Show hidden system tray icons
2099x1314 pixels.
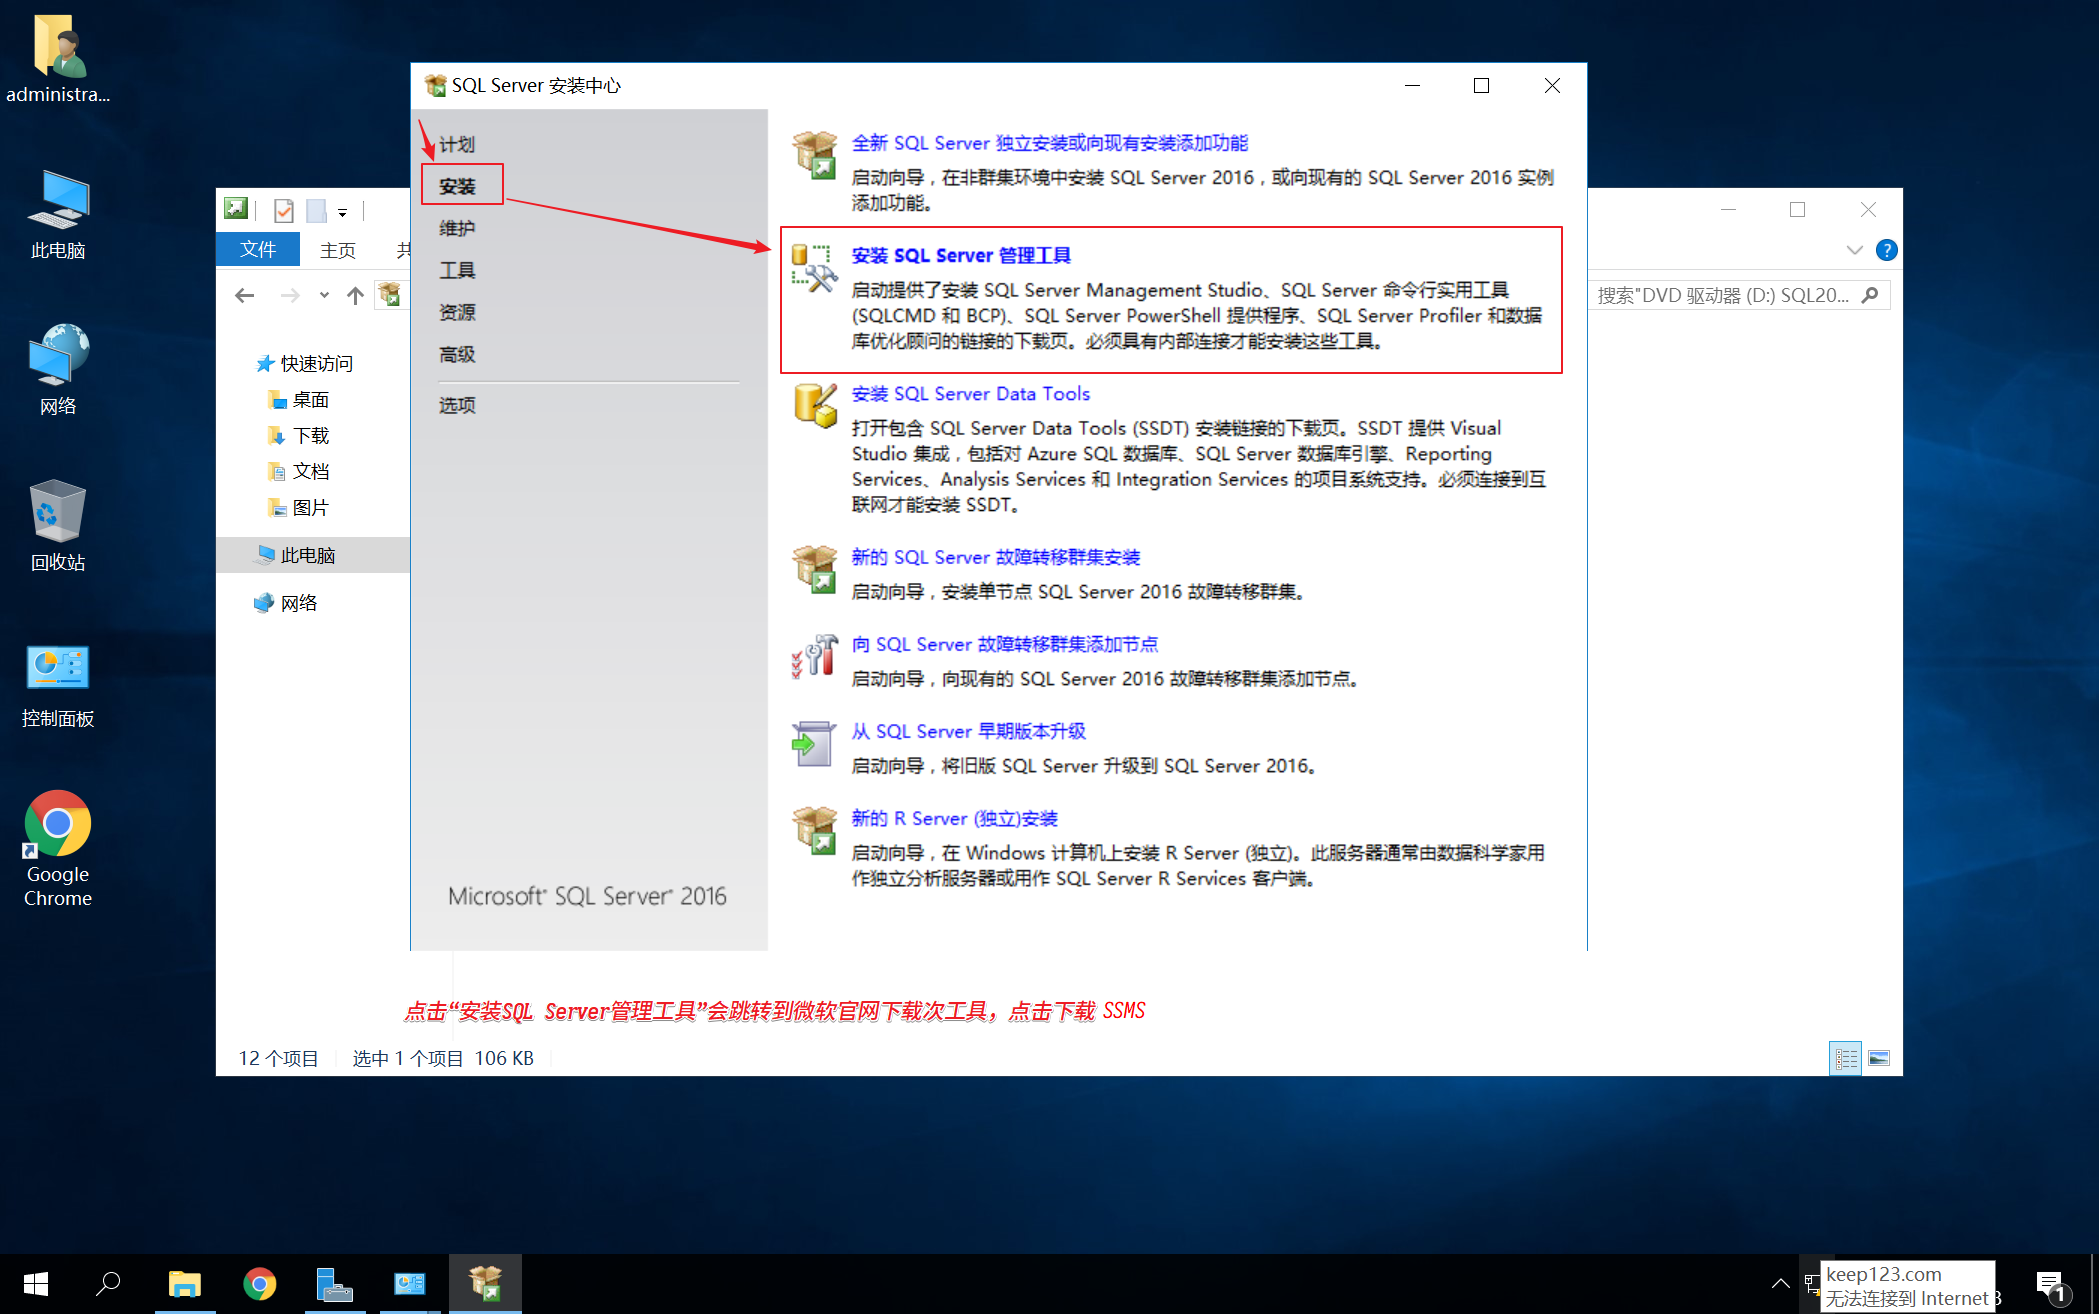[1781, 1284]
